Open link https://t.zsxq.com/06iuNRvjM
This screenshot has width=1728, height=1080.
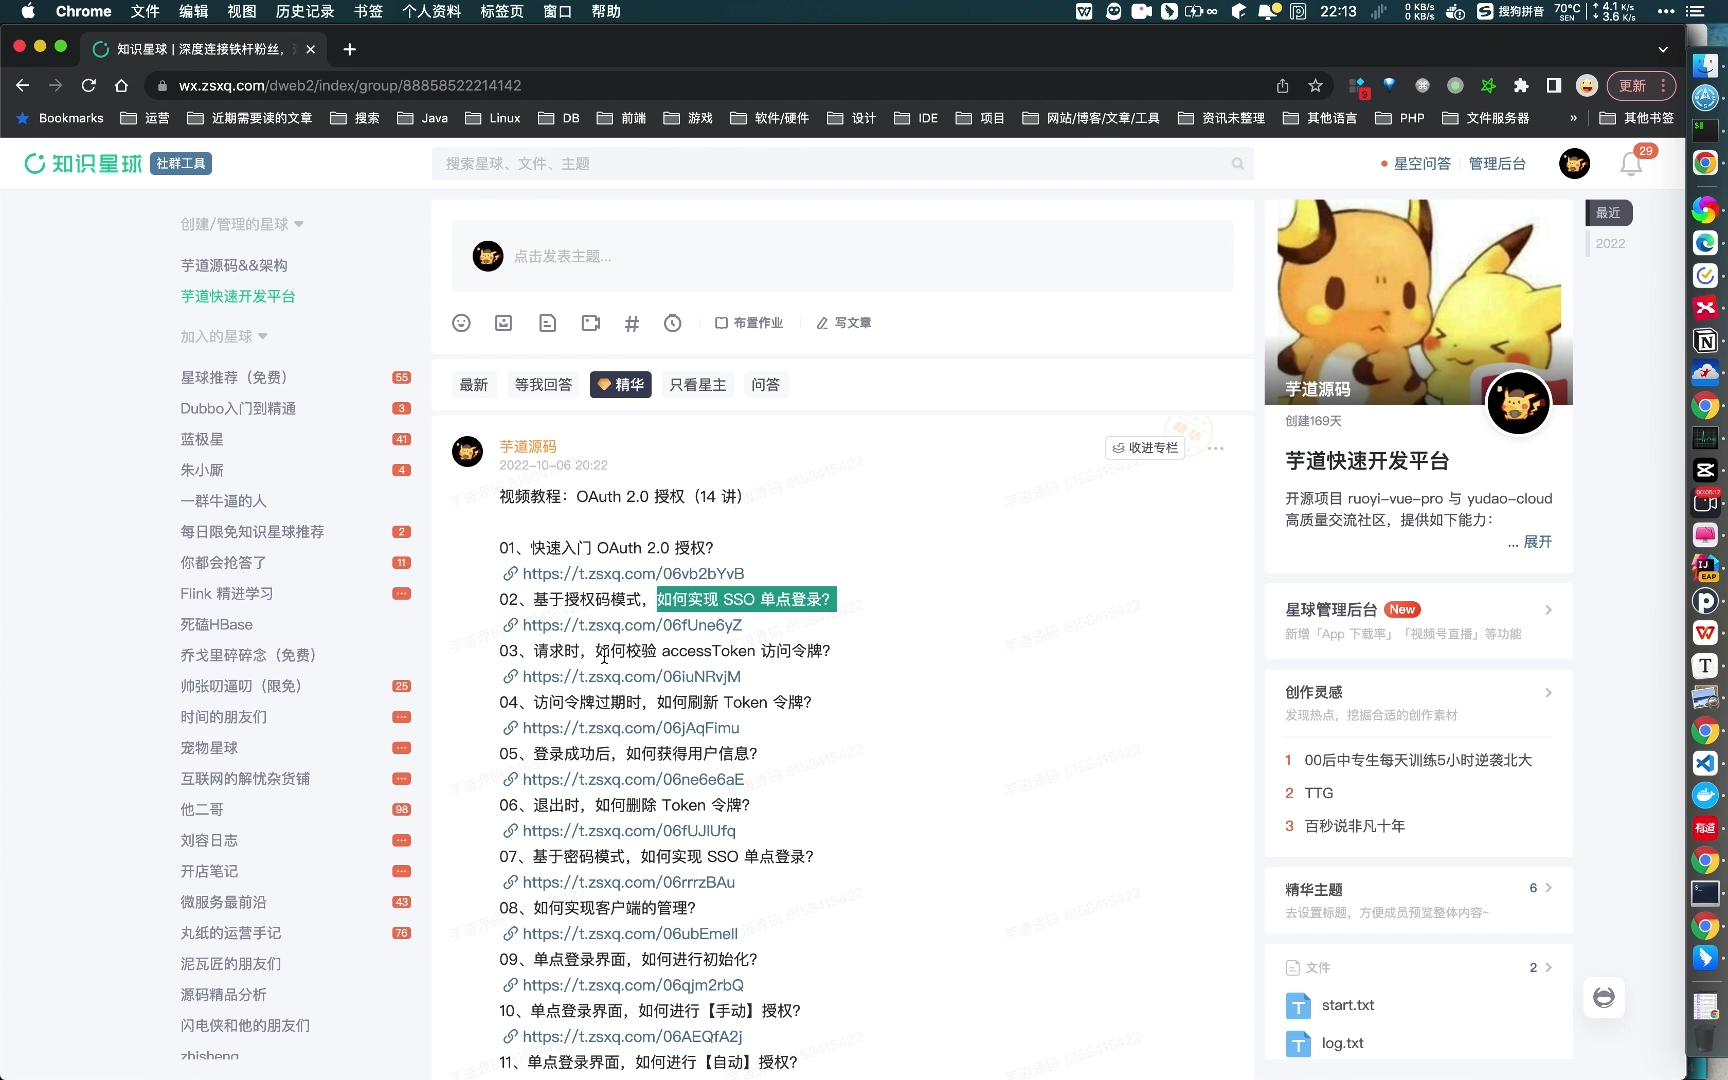click(631, 677)
